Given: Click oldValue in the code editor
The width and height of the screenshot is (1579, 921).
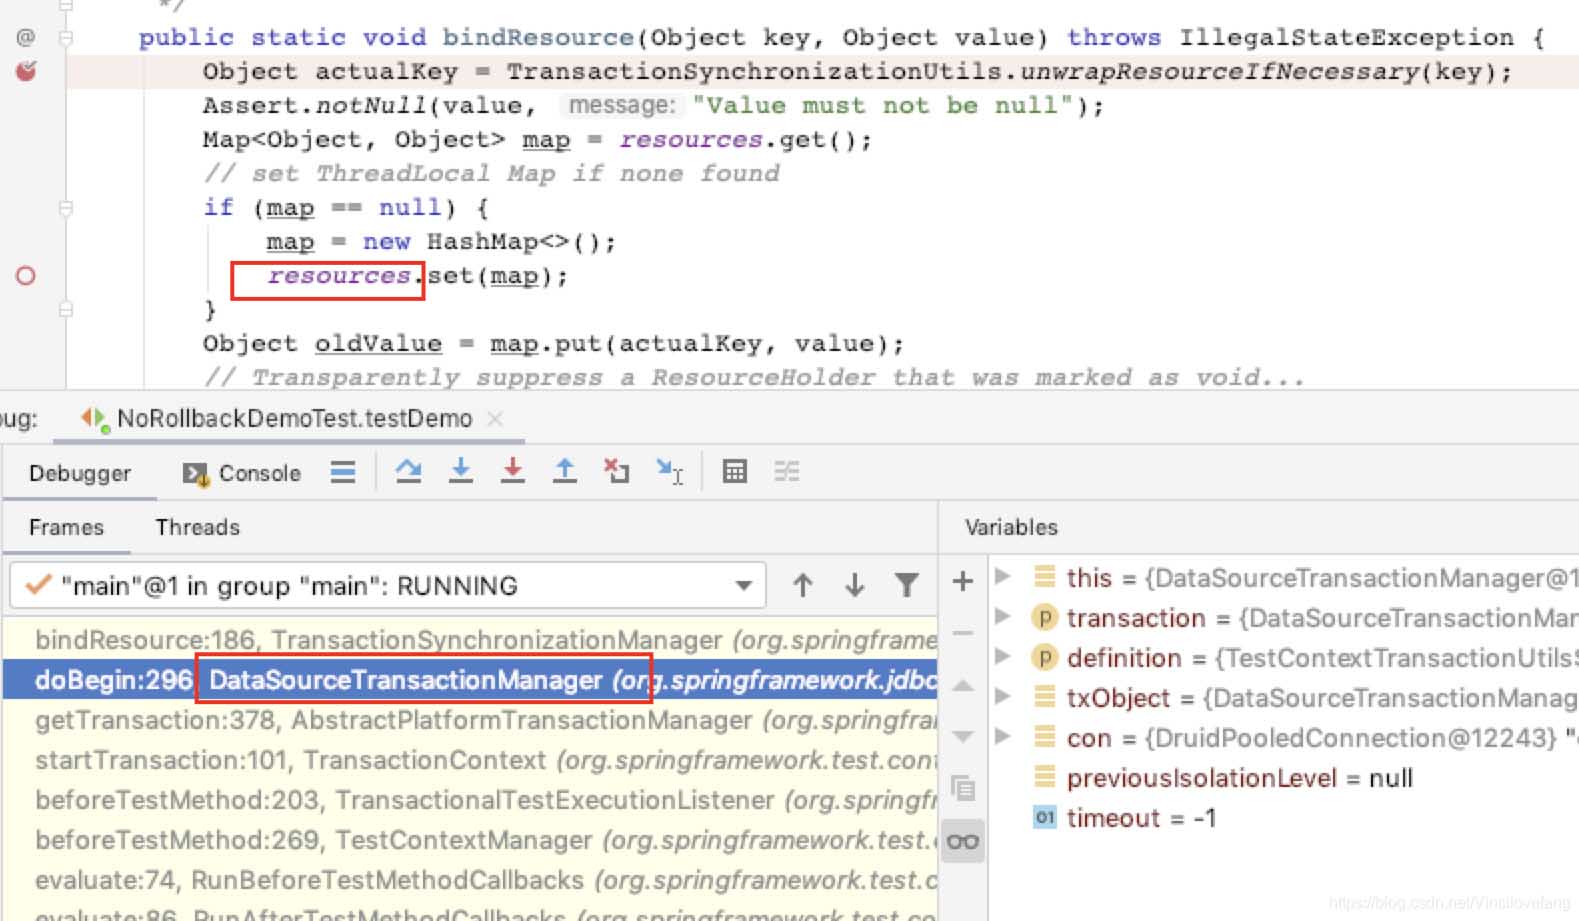Looking at the screenshot, I should click(378, 343).
